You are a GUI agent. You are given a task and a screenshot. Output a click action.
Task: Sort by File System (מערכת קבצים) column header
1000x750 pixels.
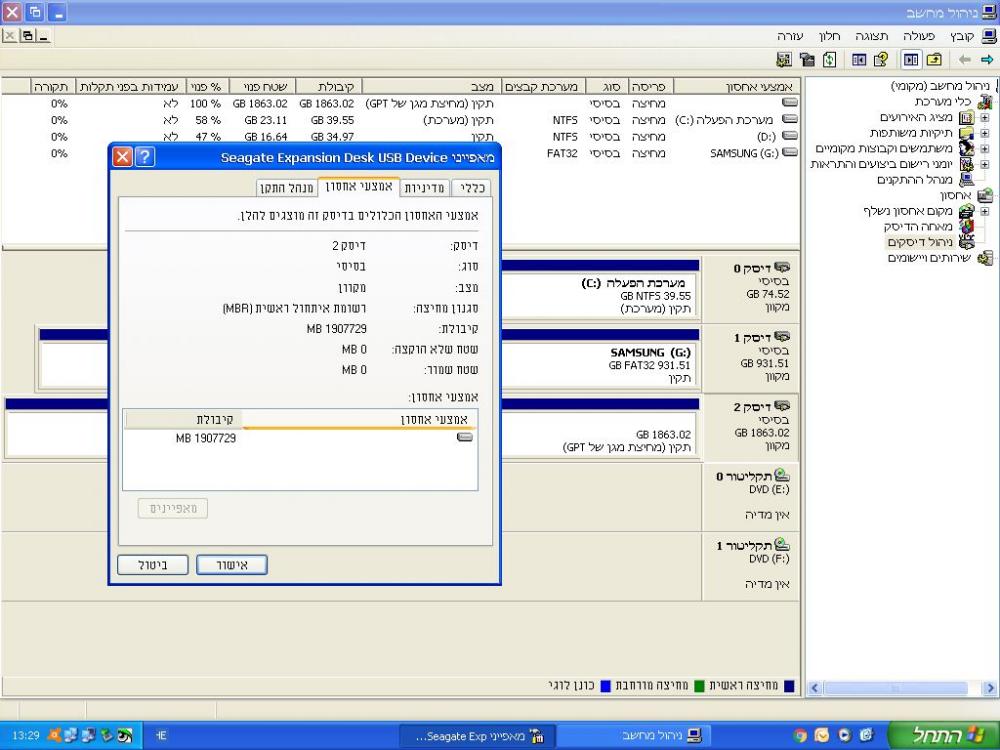pos(541,86)
